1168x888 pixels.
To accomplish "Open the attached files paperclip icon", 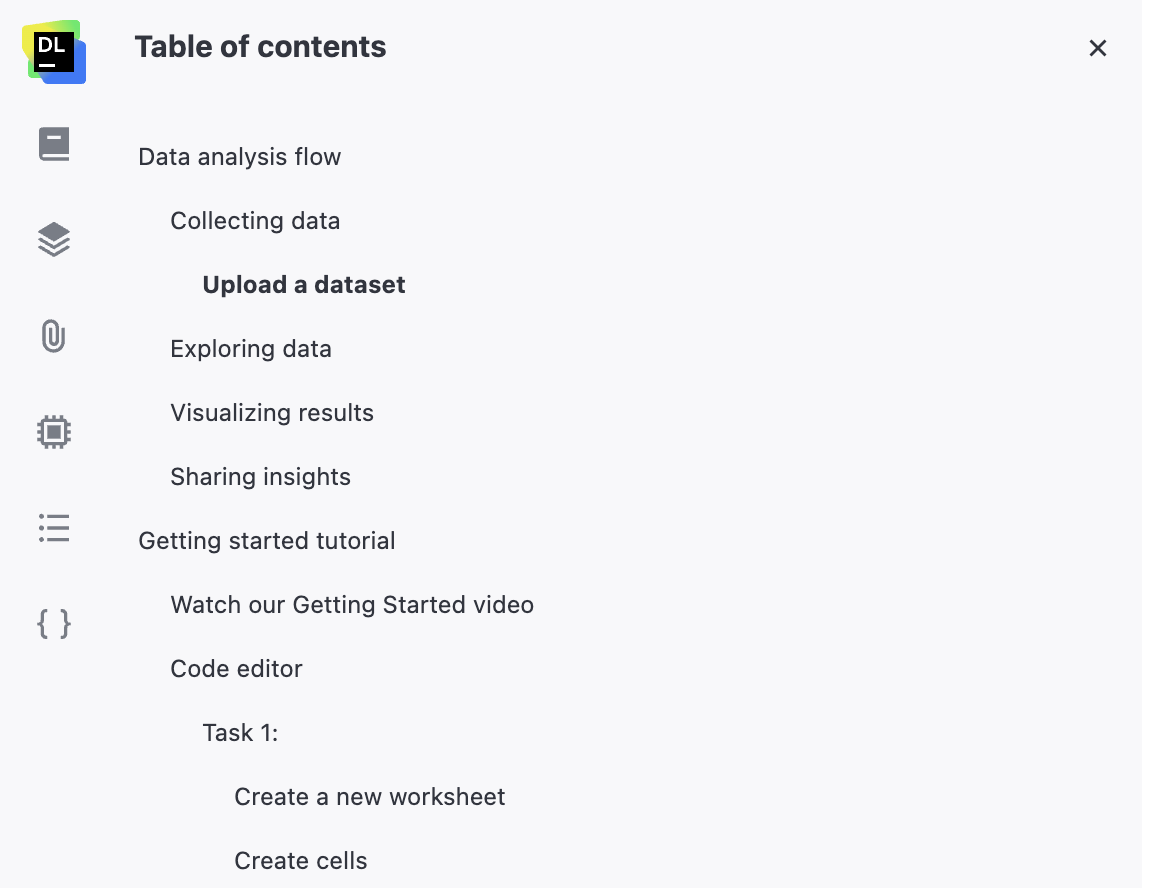I will [x=53, y=335].
